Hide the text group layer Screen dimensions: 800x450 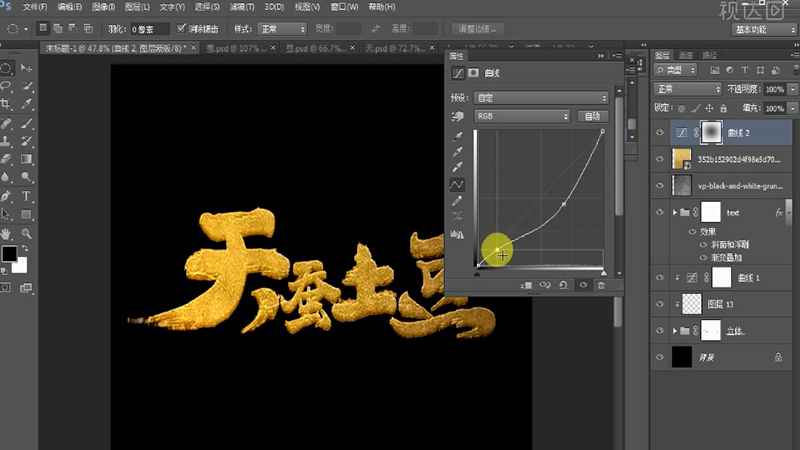tap(660, 212)
